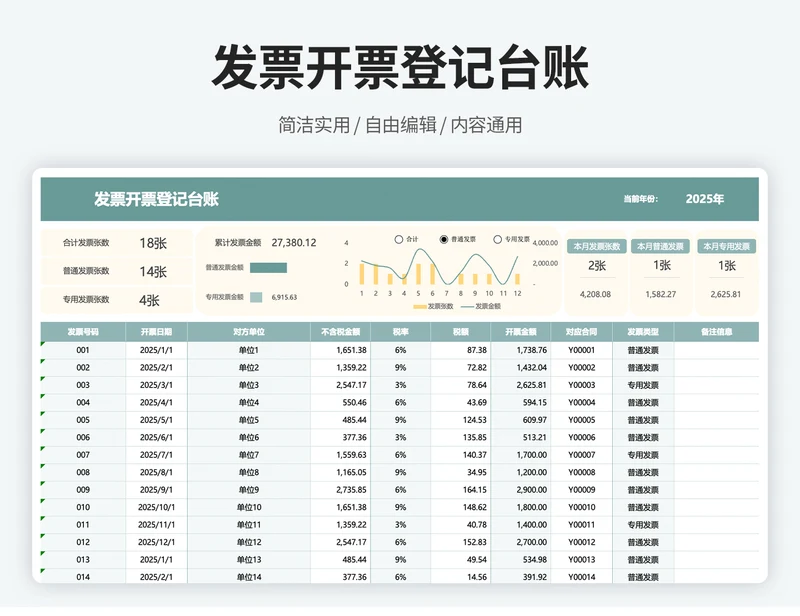The image size is (800, 616).
Task: Click the 6,915.63 special invoice amount
Action: click(x=284, y=297)
